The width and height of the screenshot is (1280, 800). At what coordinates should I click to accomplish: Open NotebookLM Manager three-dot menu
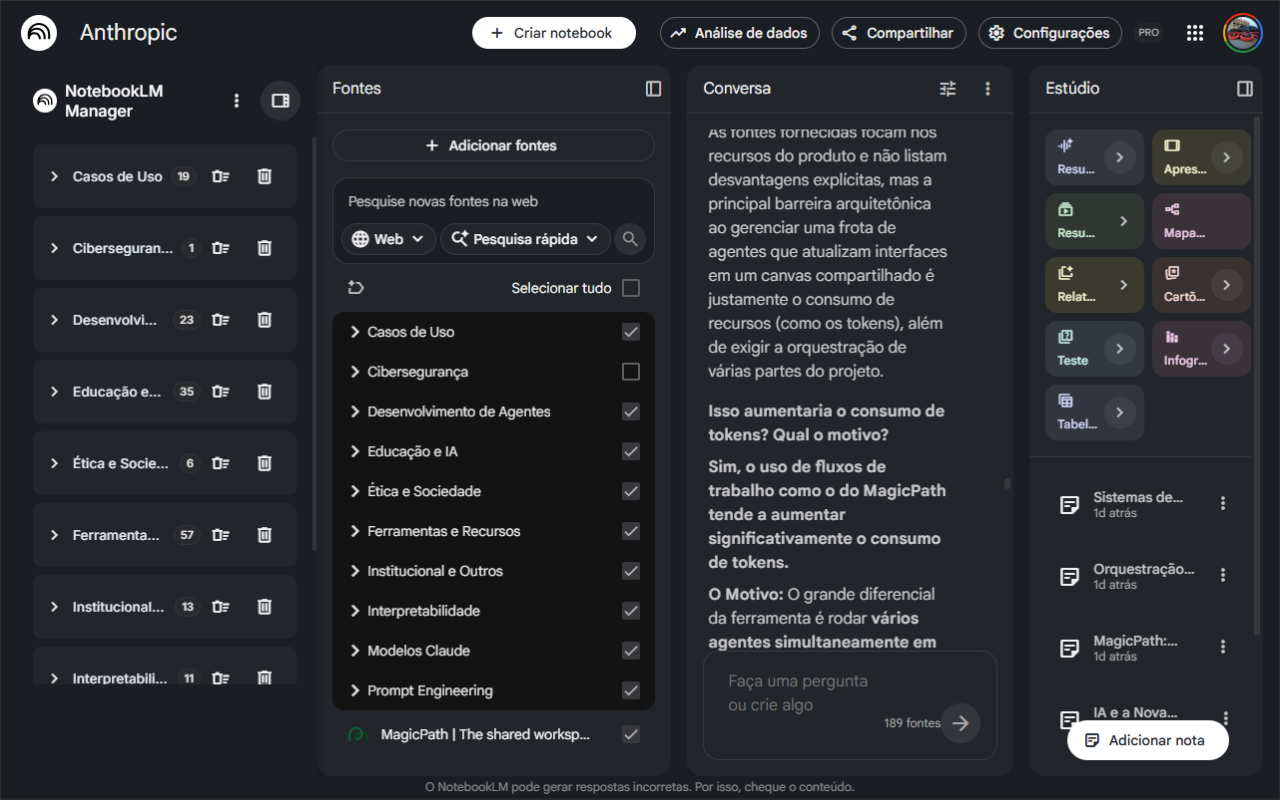pos(236,100)
